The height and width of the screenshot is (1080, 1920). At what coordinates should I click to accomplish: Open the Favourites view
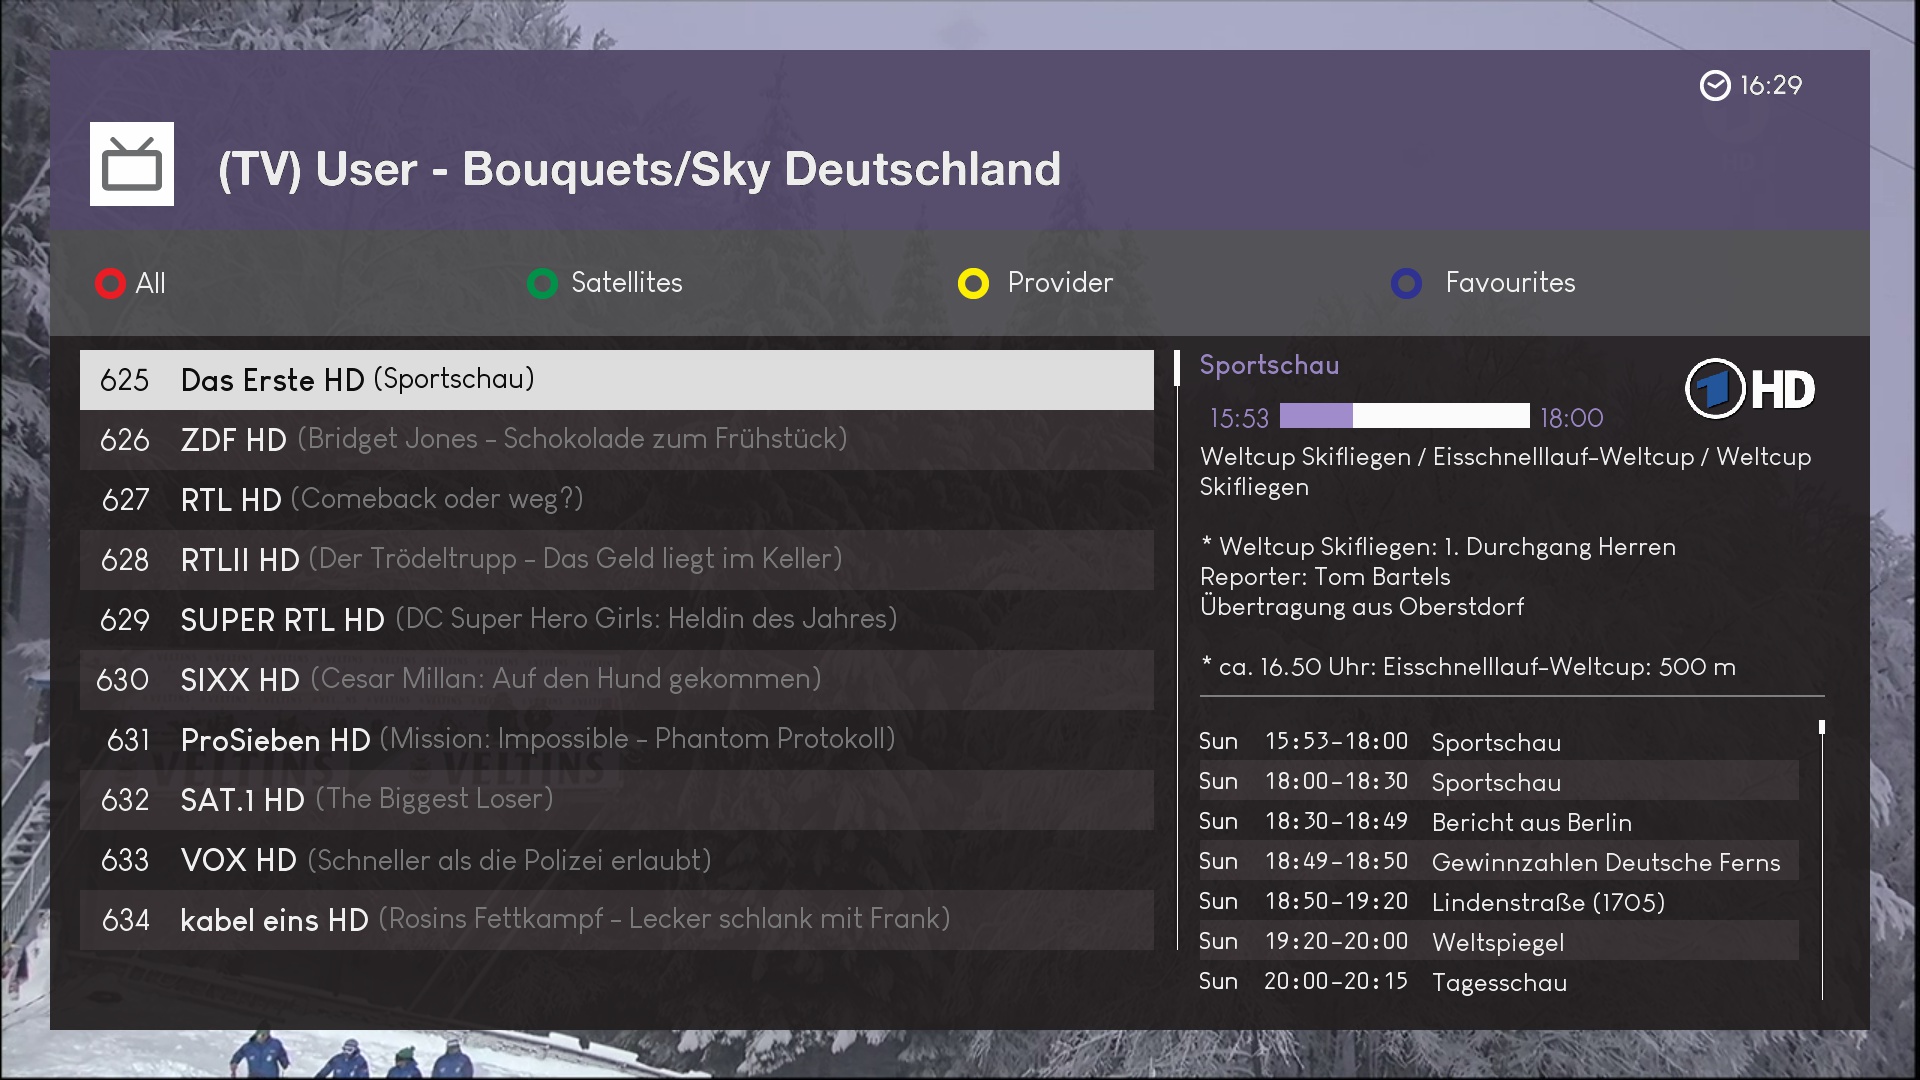[1483, 284]
